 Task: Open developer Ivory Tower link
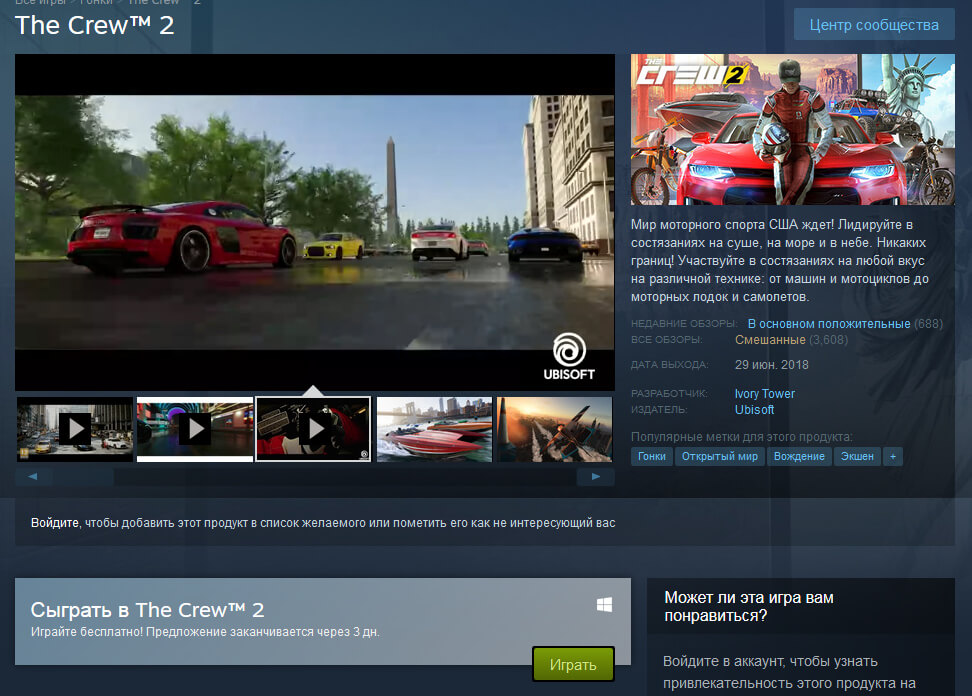[x=764, y=394]
